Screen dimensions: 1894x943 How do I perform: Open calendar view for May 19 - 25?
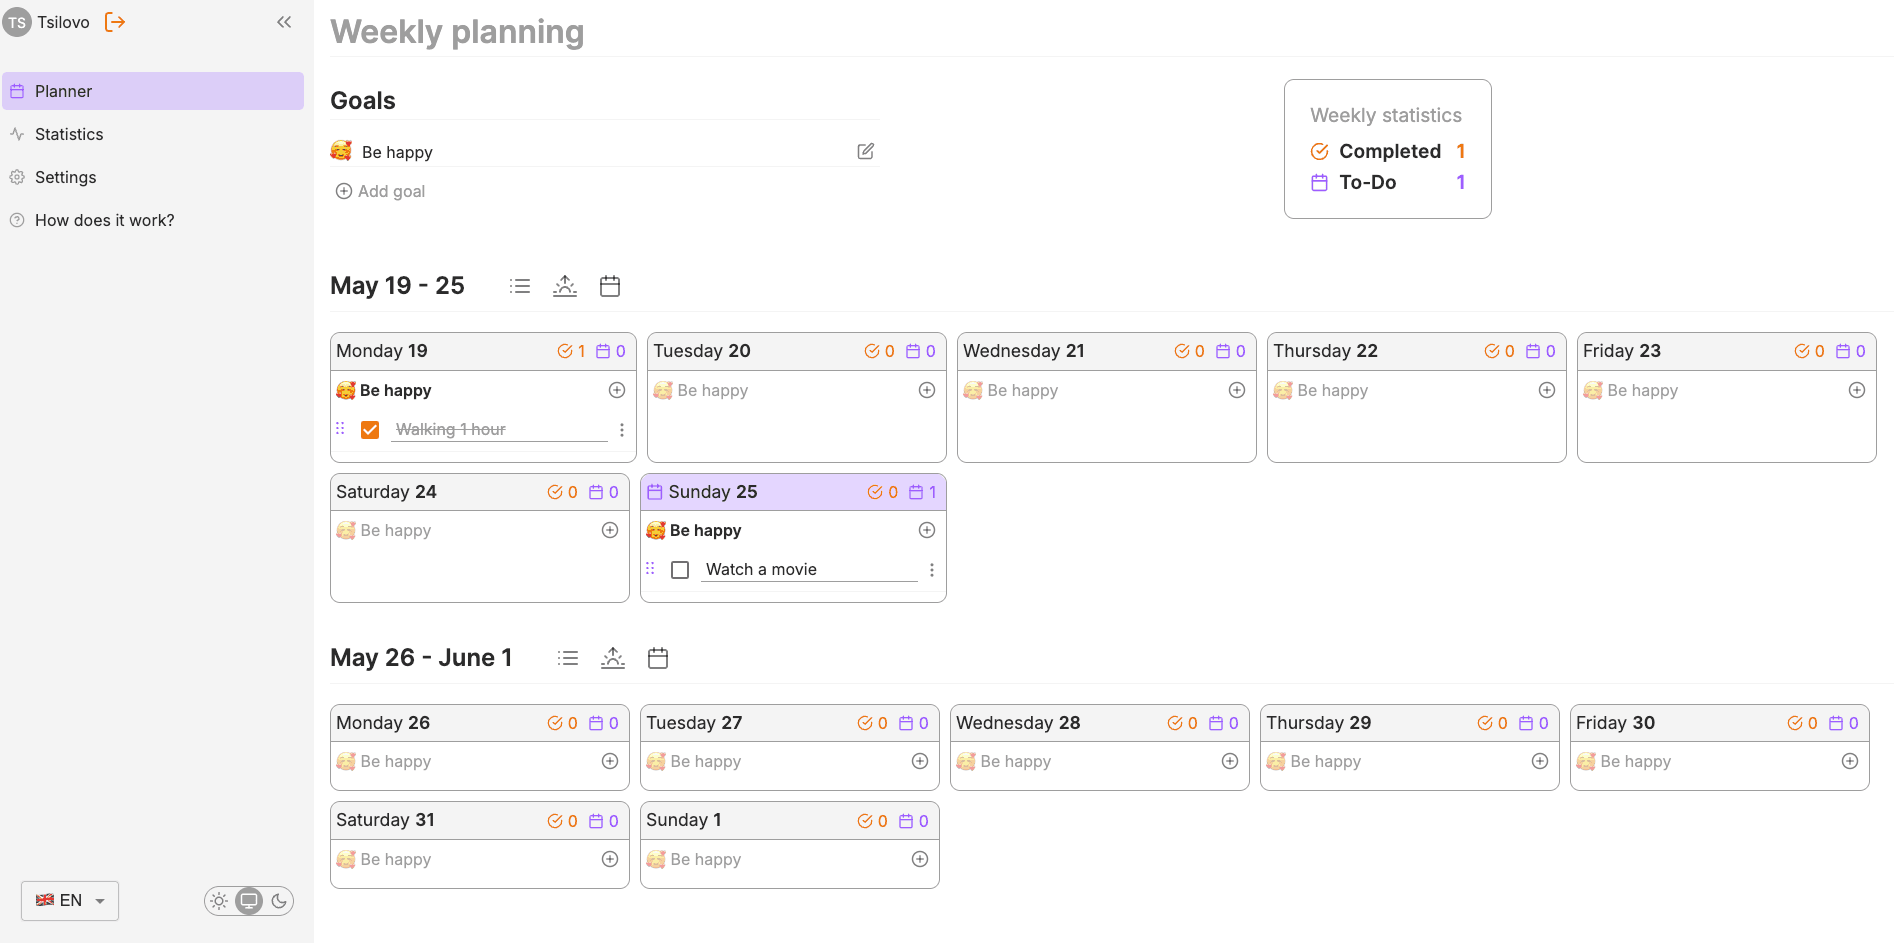(610, 286)
